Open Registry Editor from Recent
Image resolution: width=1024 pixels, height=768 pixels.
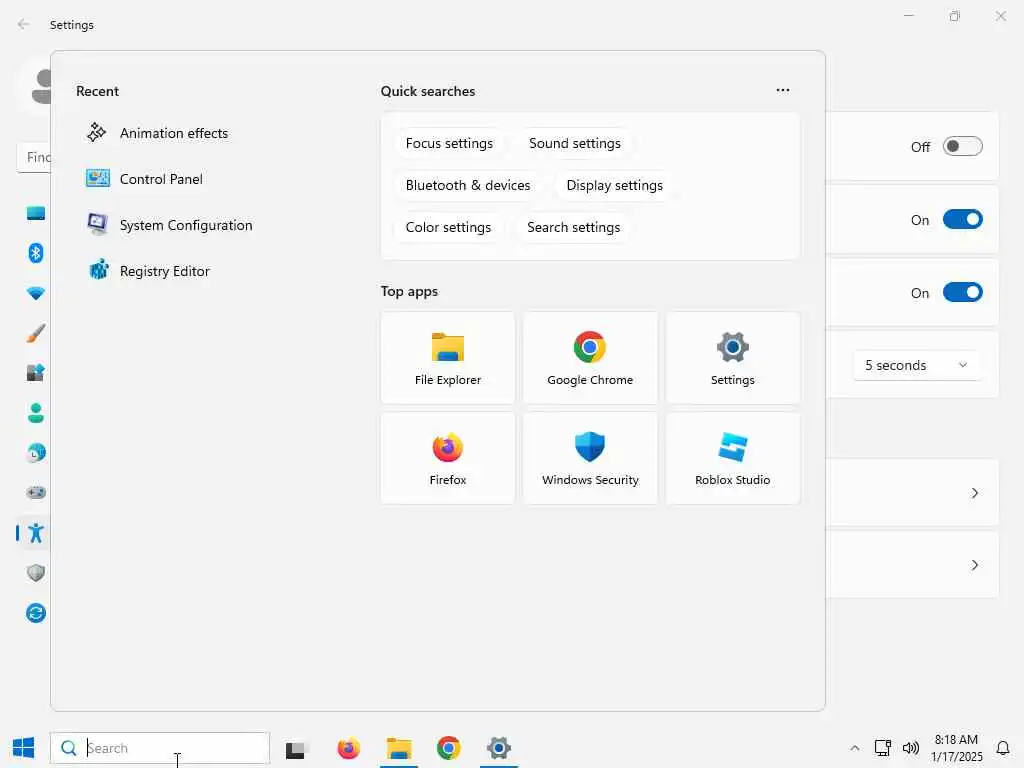click(x=165, y=271)
